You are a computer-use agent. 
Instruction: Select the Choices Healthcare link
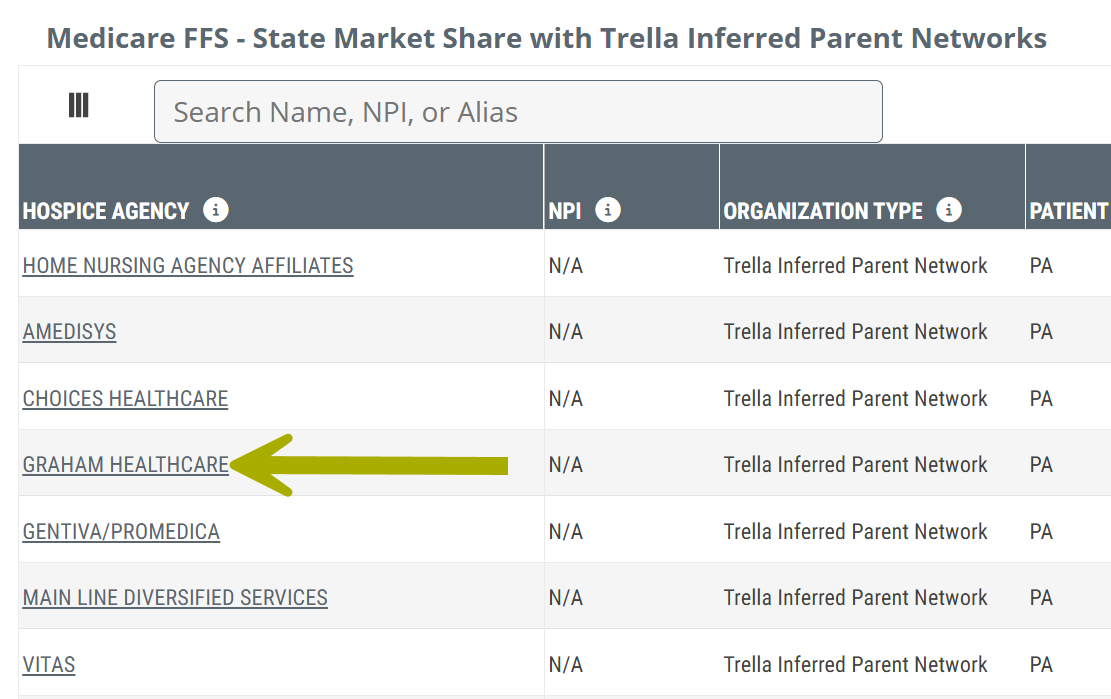click(x=125, y=399)
